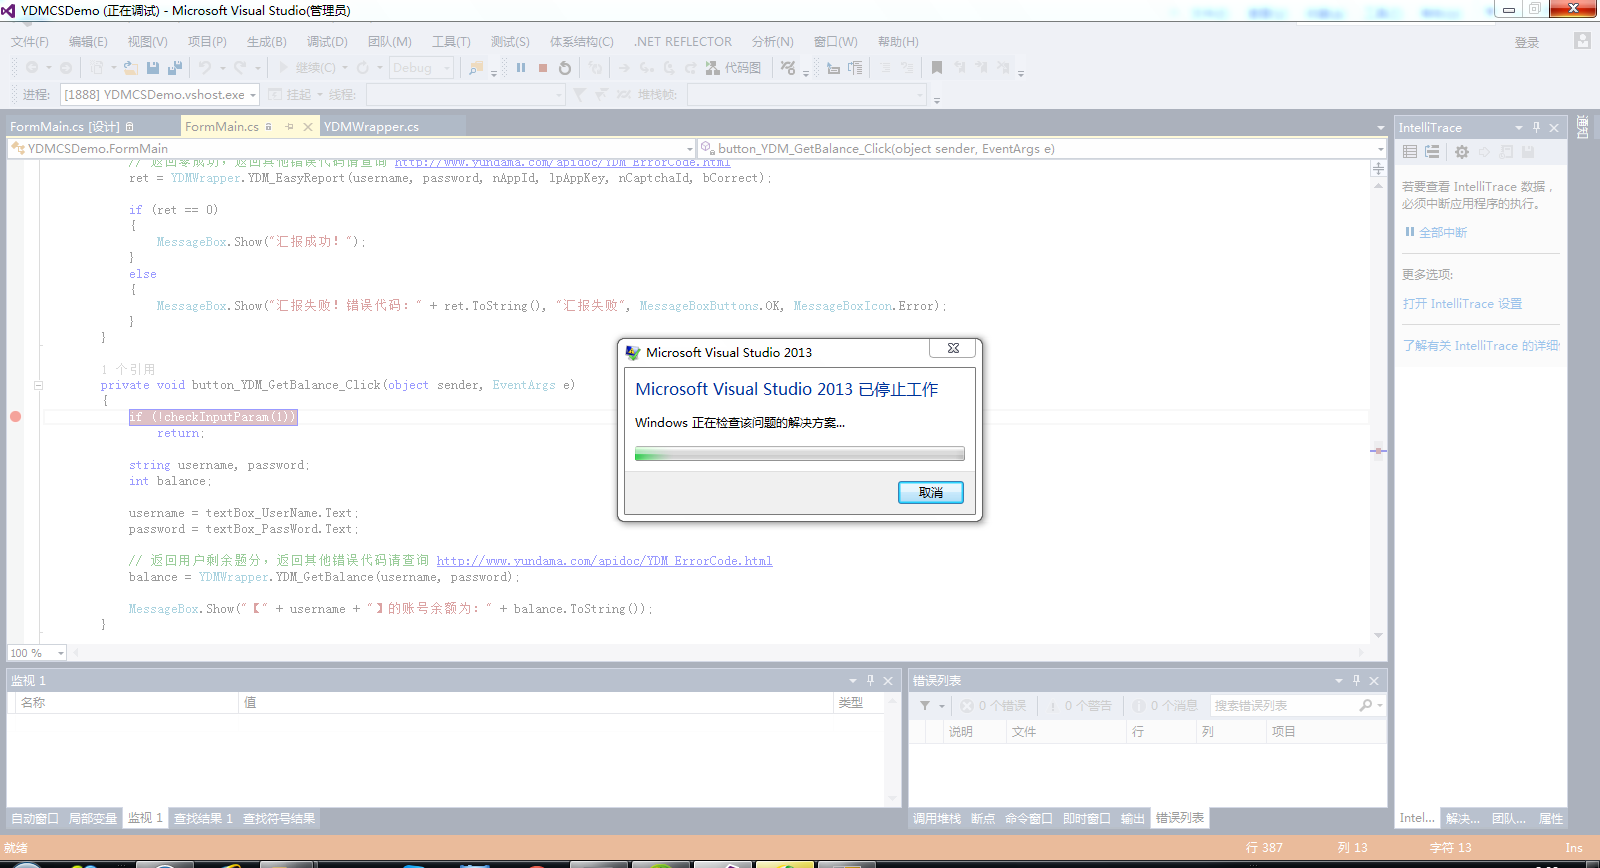Click 了解有关 IntelliTrace 的详细 link

(1480, 346)
